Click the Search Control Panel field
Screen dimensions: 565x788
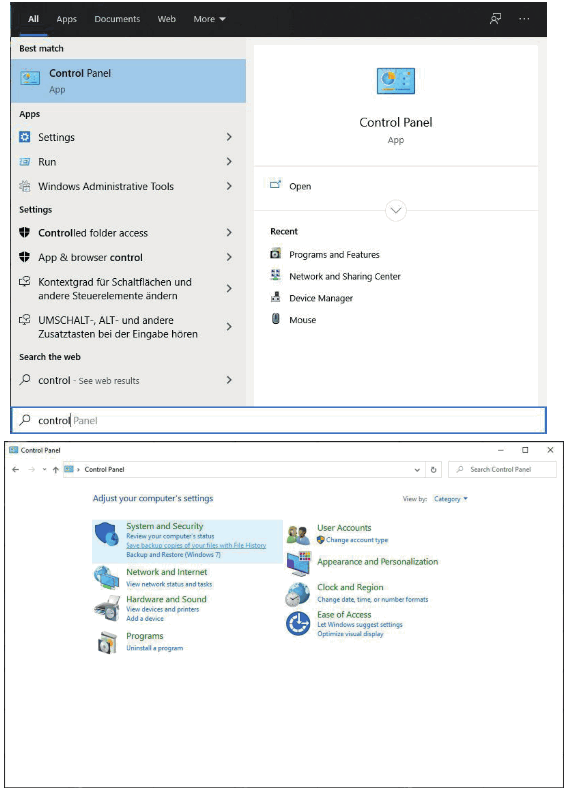point(502,469)
